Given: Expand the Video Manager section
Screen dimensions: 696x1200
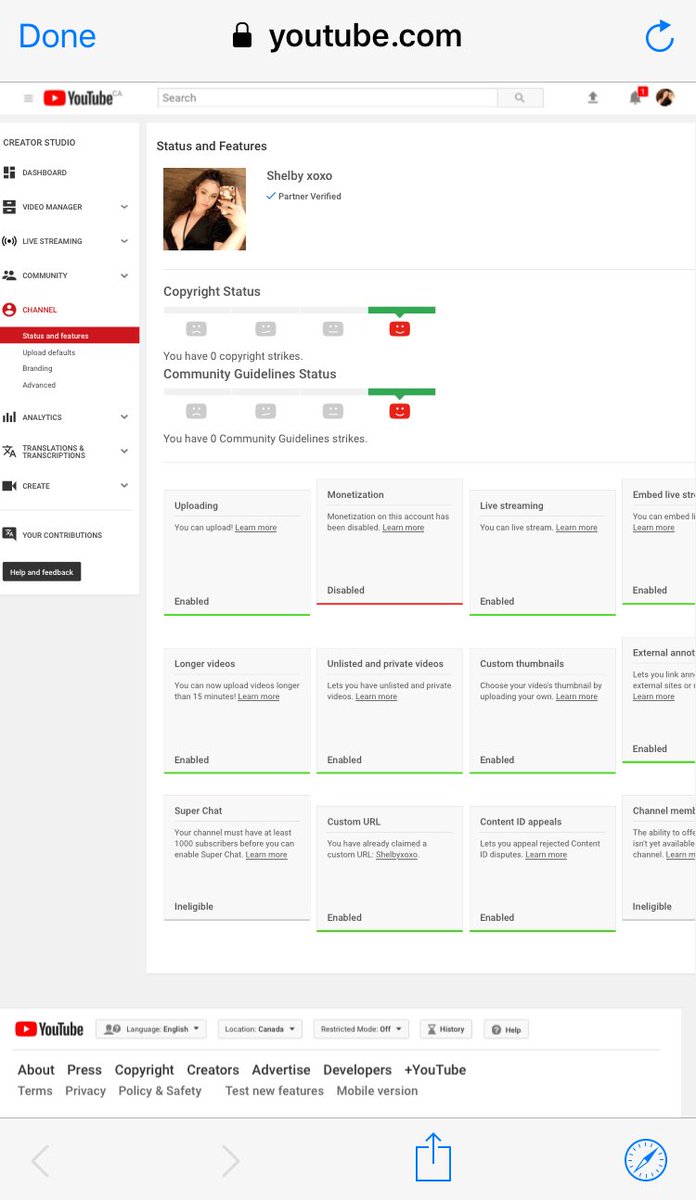Looking at the screenshot, I should click(x=124, y=207).
